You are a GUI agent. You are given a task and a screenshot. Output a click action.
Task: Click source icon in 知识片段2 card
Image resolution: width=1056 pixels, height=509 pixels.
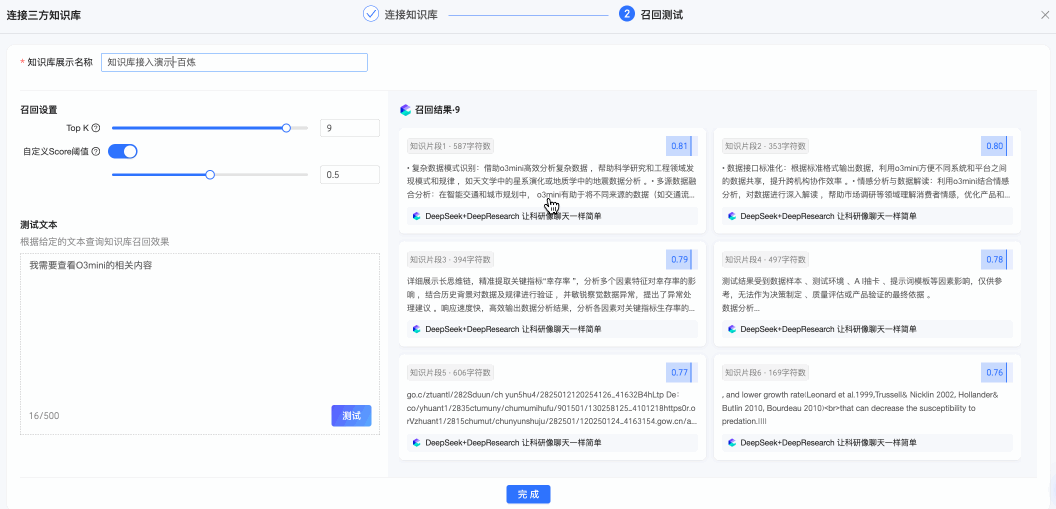pos(731,216)
